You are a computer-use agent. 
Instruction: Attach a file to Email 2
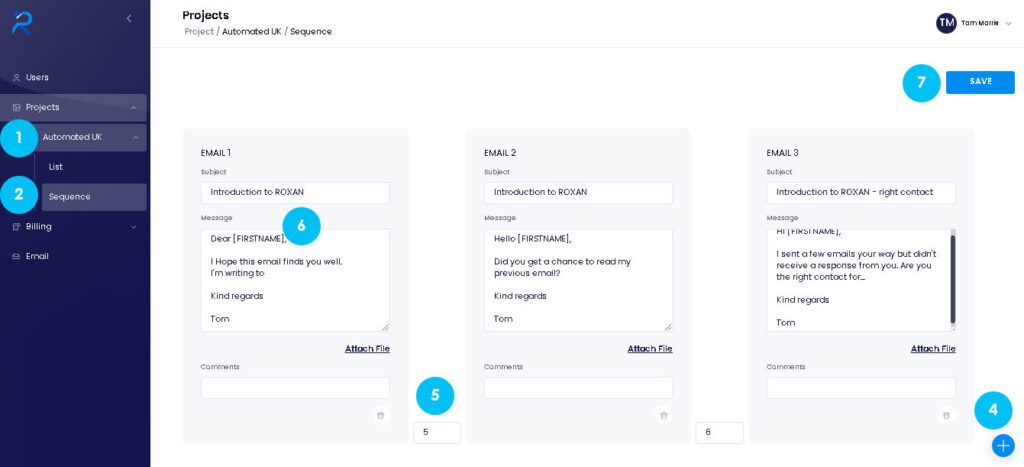[650, 349]
